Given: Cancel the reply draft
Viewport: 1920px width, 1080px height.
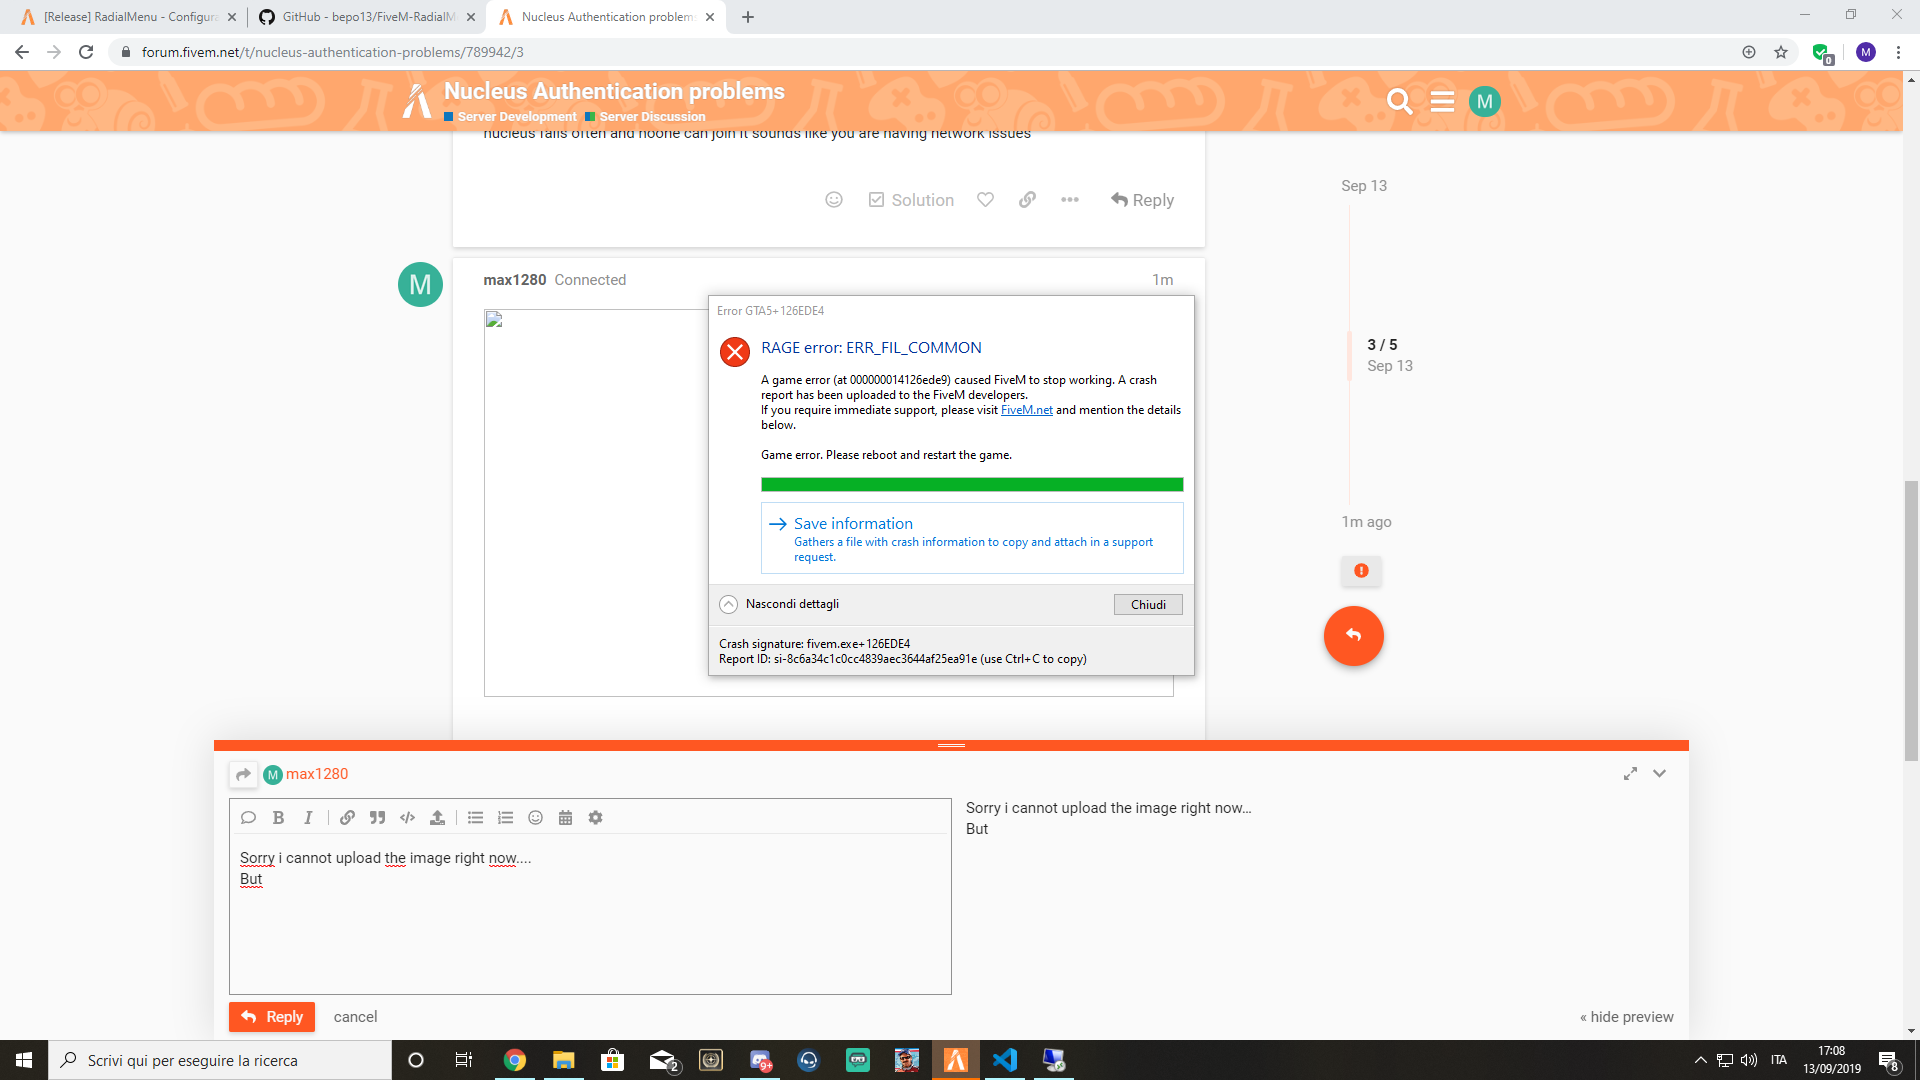Looking at the screenshot, I should (355, 1017).
